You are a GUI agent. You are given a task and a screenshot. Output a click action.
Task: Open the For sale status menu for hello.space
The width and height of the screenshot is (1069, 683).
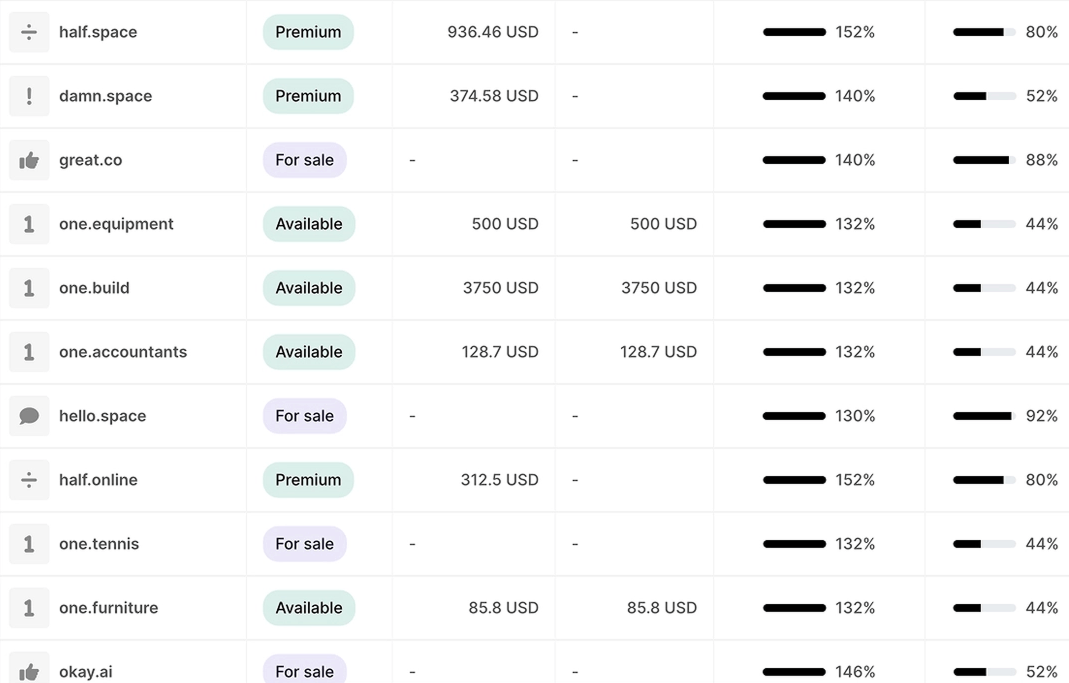coord(304,415)
